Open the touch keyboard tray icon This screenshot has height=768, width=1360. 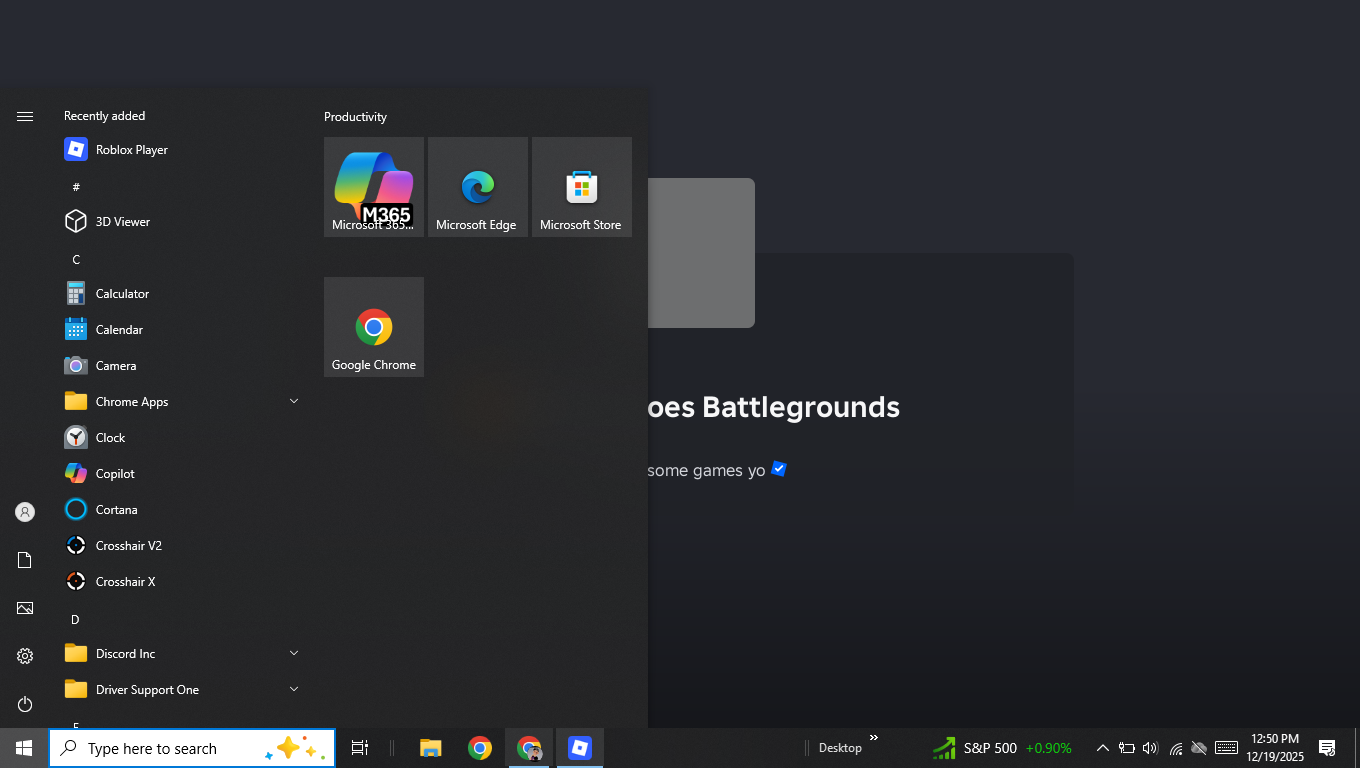(x=1227, y=748)
